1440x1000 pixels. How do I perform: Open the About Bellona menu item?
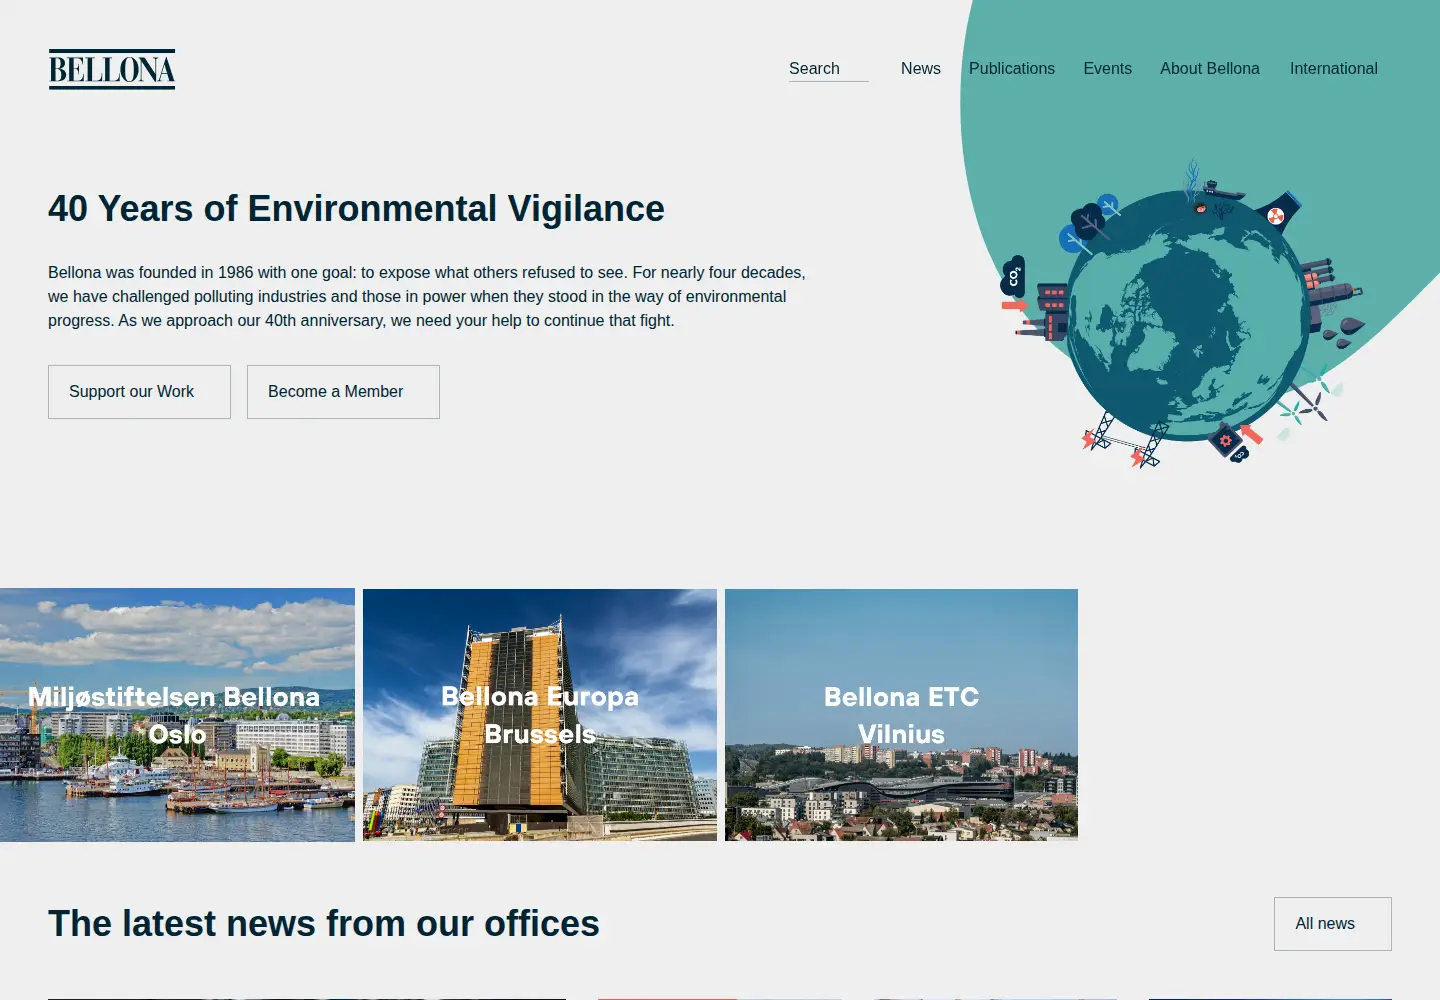click(1209, 68)
